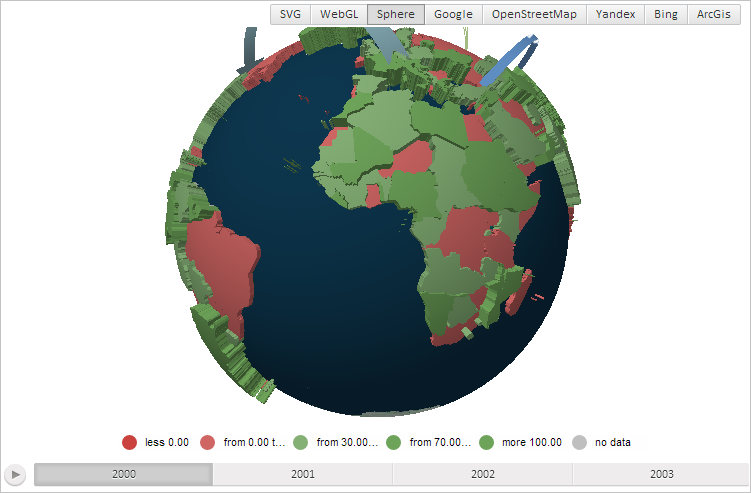Select year 2001 on the timeline

303,474
